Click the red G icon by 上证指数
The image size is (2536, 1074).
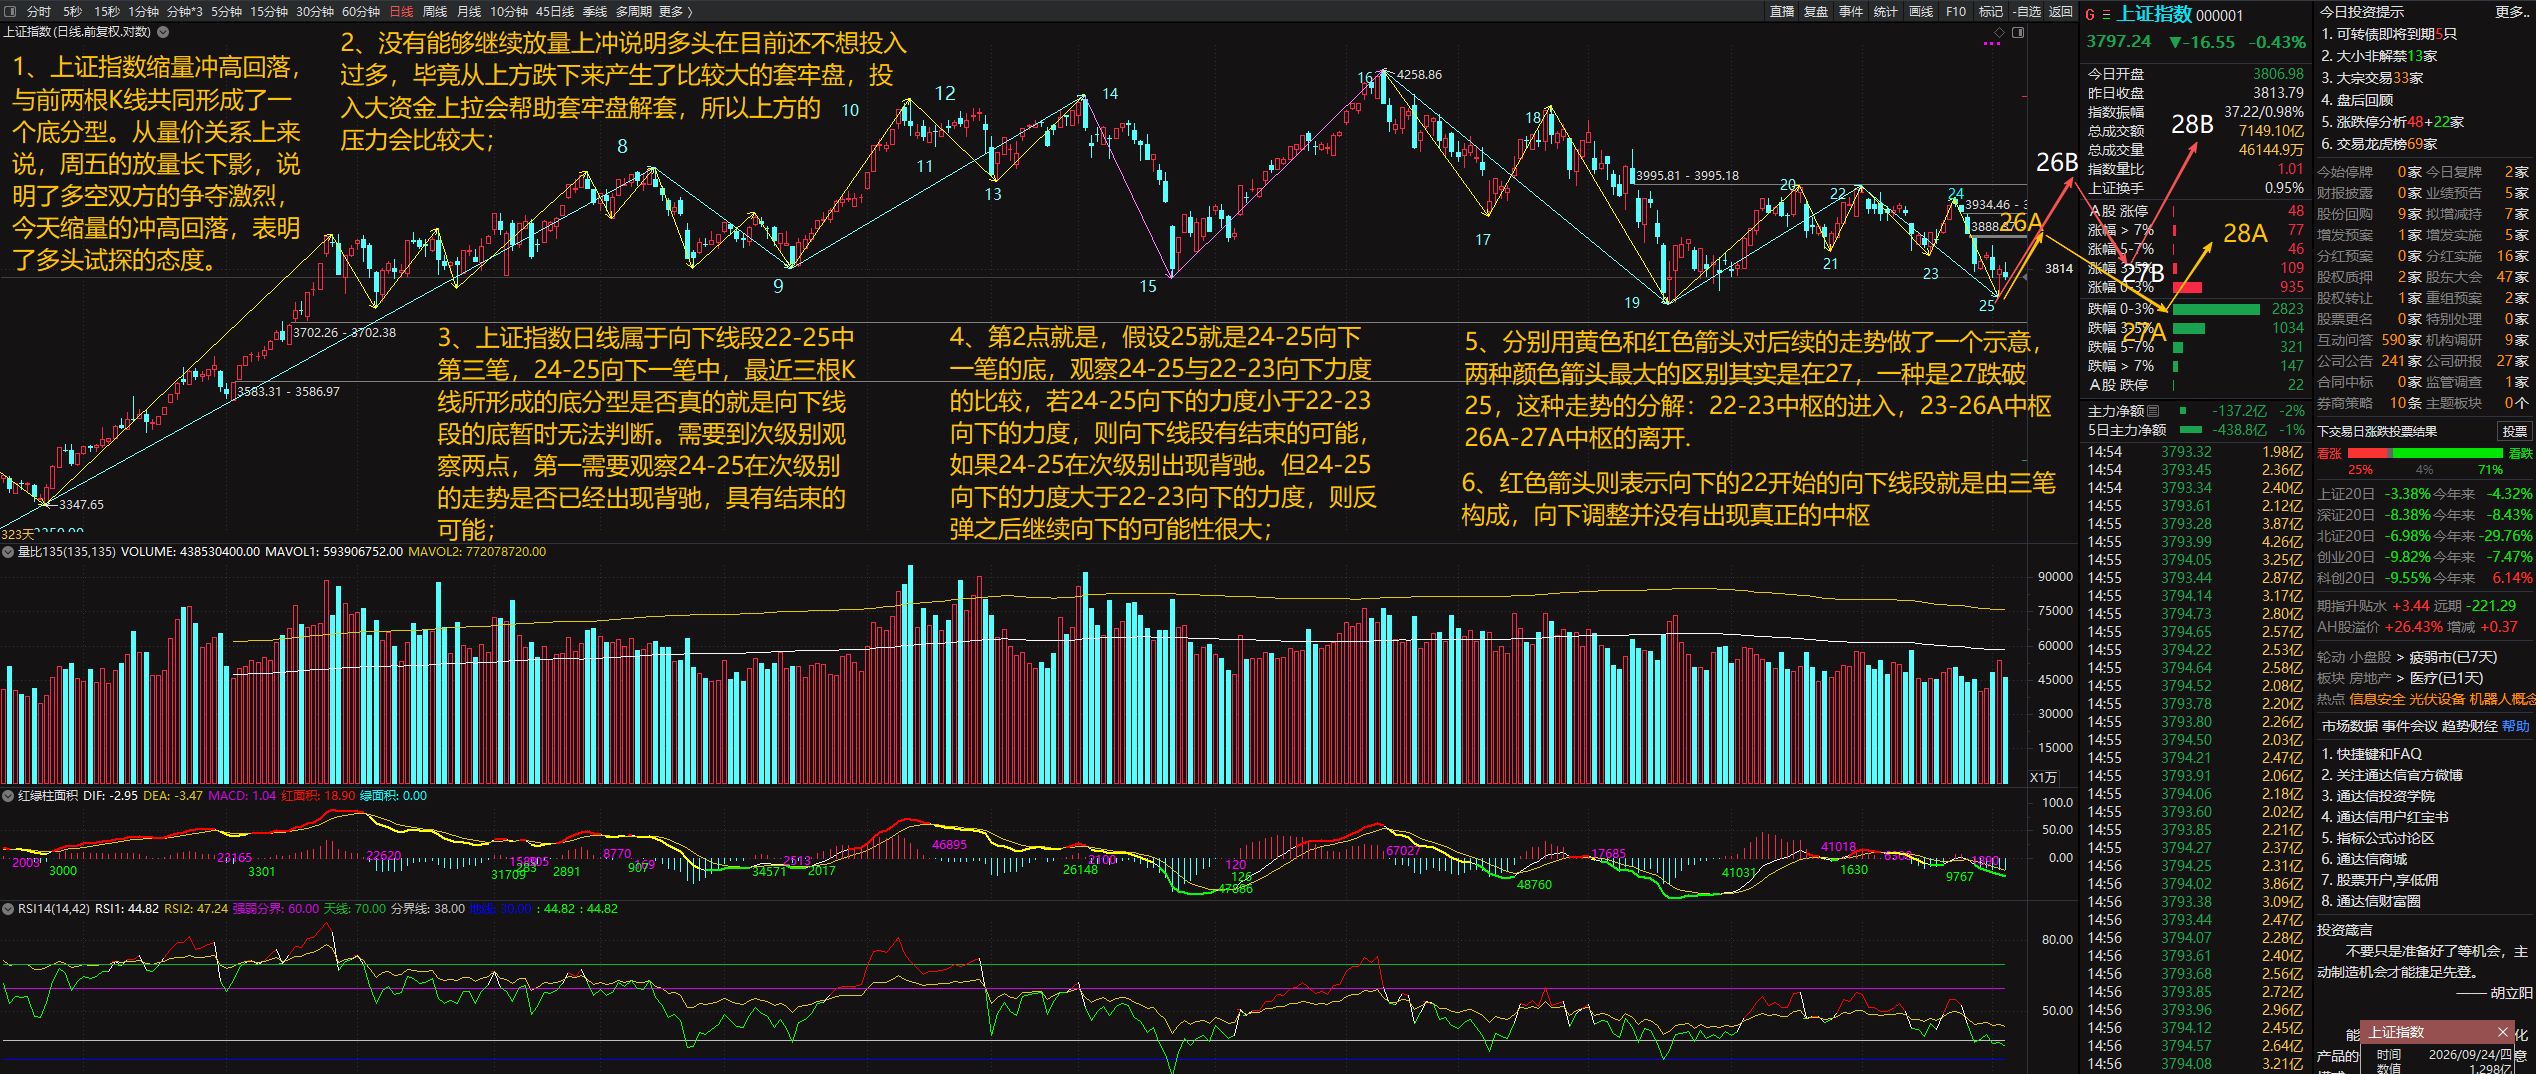coord(2089,14)
